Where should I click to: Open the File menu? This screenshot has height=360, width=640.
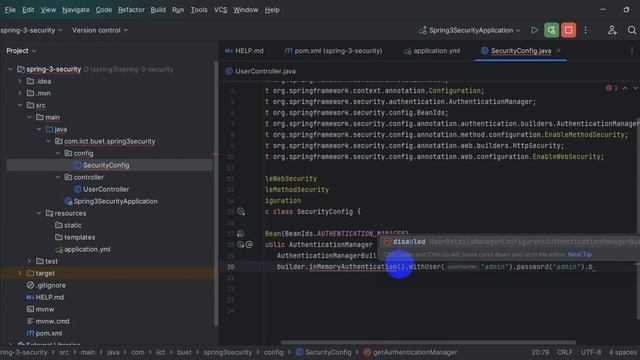coord(10,10)
